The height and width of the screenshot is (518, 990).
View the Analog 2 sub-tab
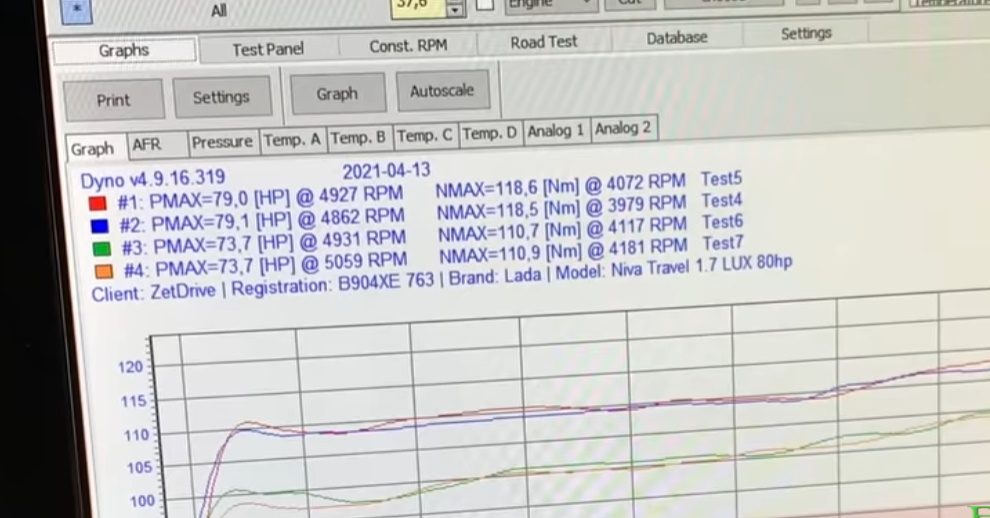pos(622,128)
